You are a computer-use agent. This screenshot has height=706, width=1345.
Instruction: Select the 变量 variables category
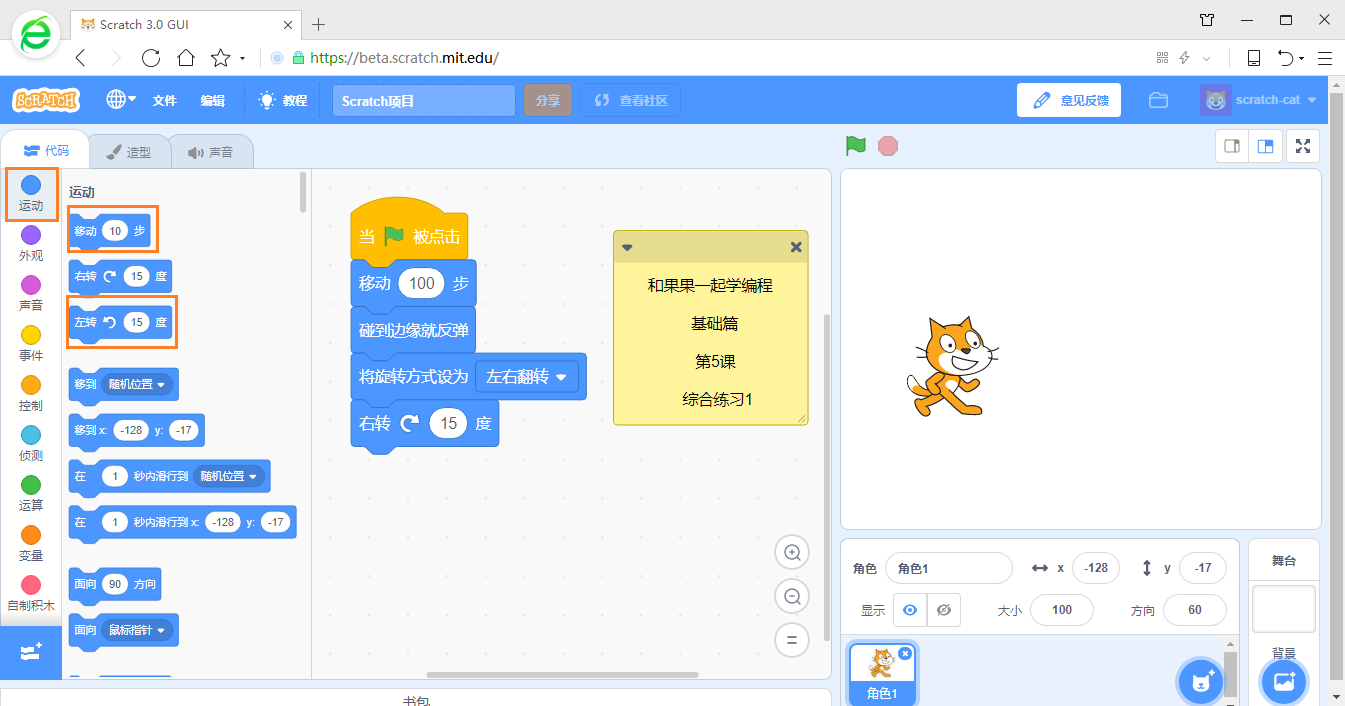[31, 542]
